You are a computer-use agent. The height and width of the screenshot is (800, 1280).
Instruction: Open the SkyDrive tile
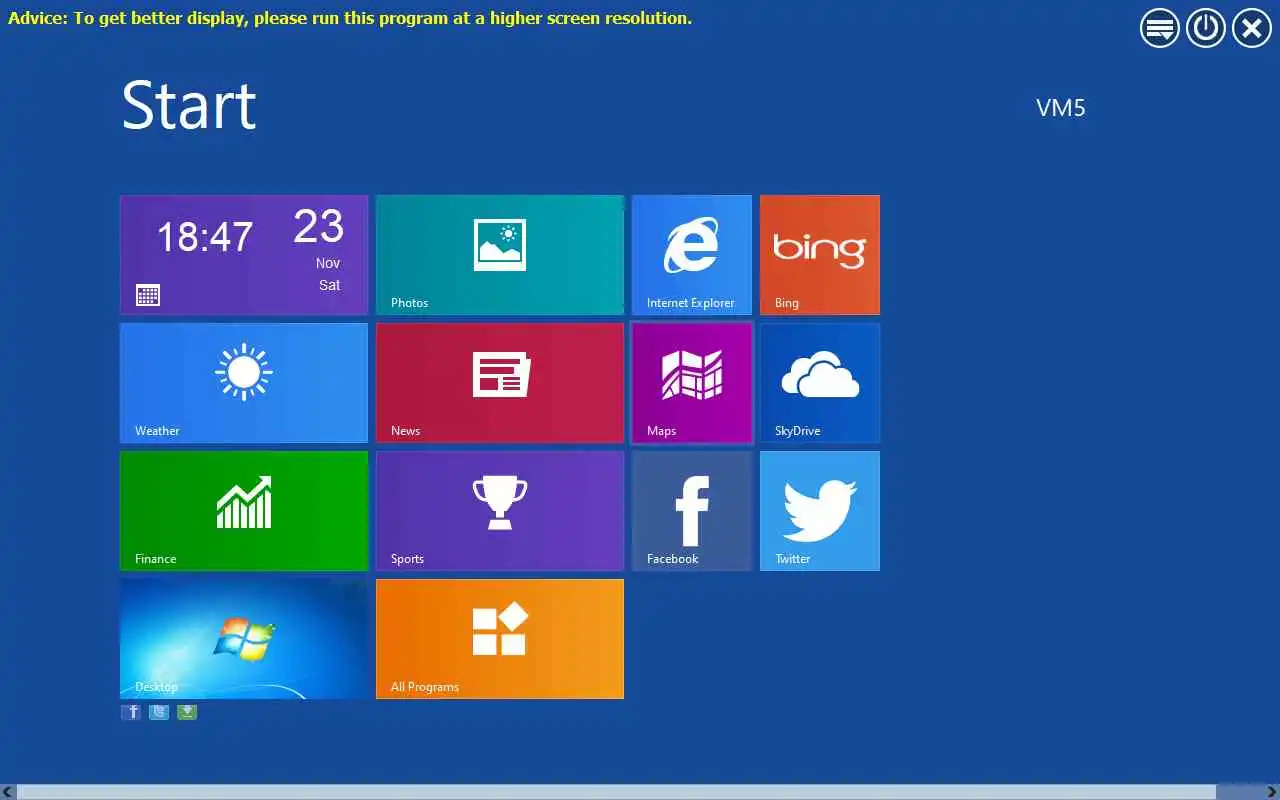820,383
